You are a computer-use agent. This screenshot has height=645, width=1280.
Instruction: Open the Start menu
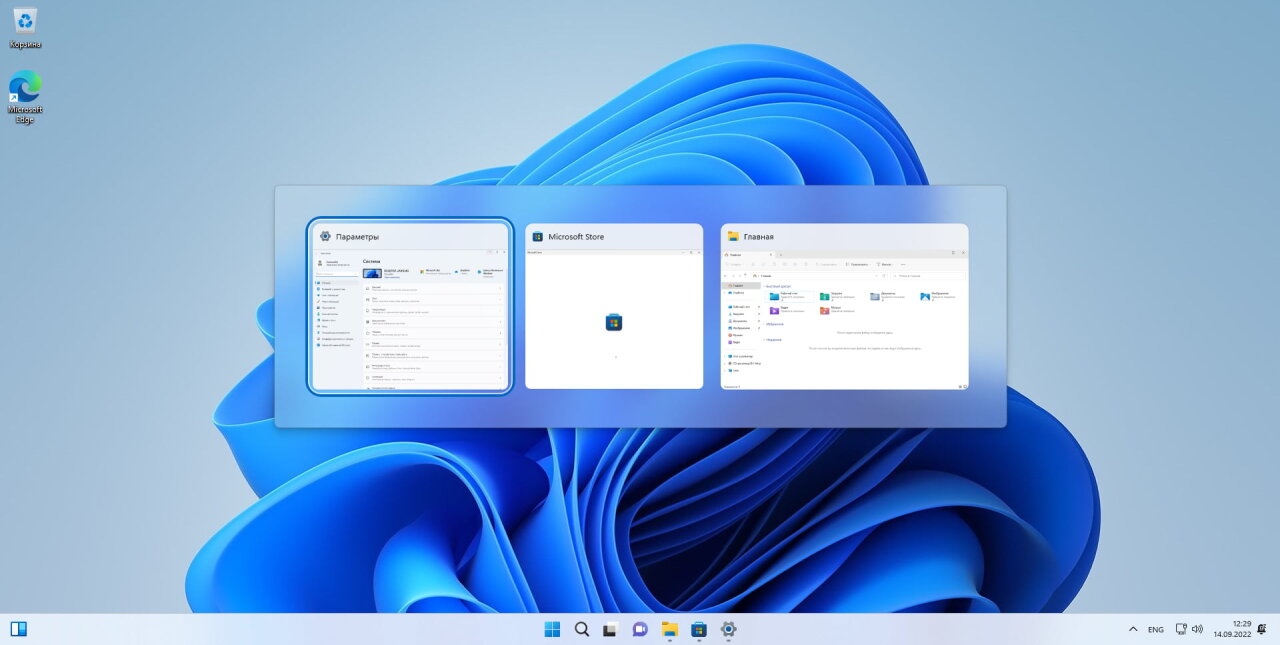[x=552, y=629]
